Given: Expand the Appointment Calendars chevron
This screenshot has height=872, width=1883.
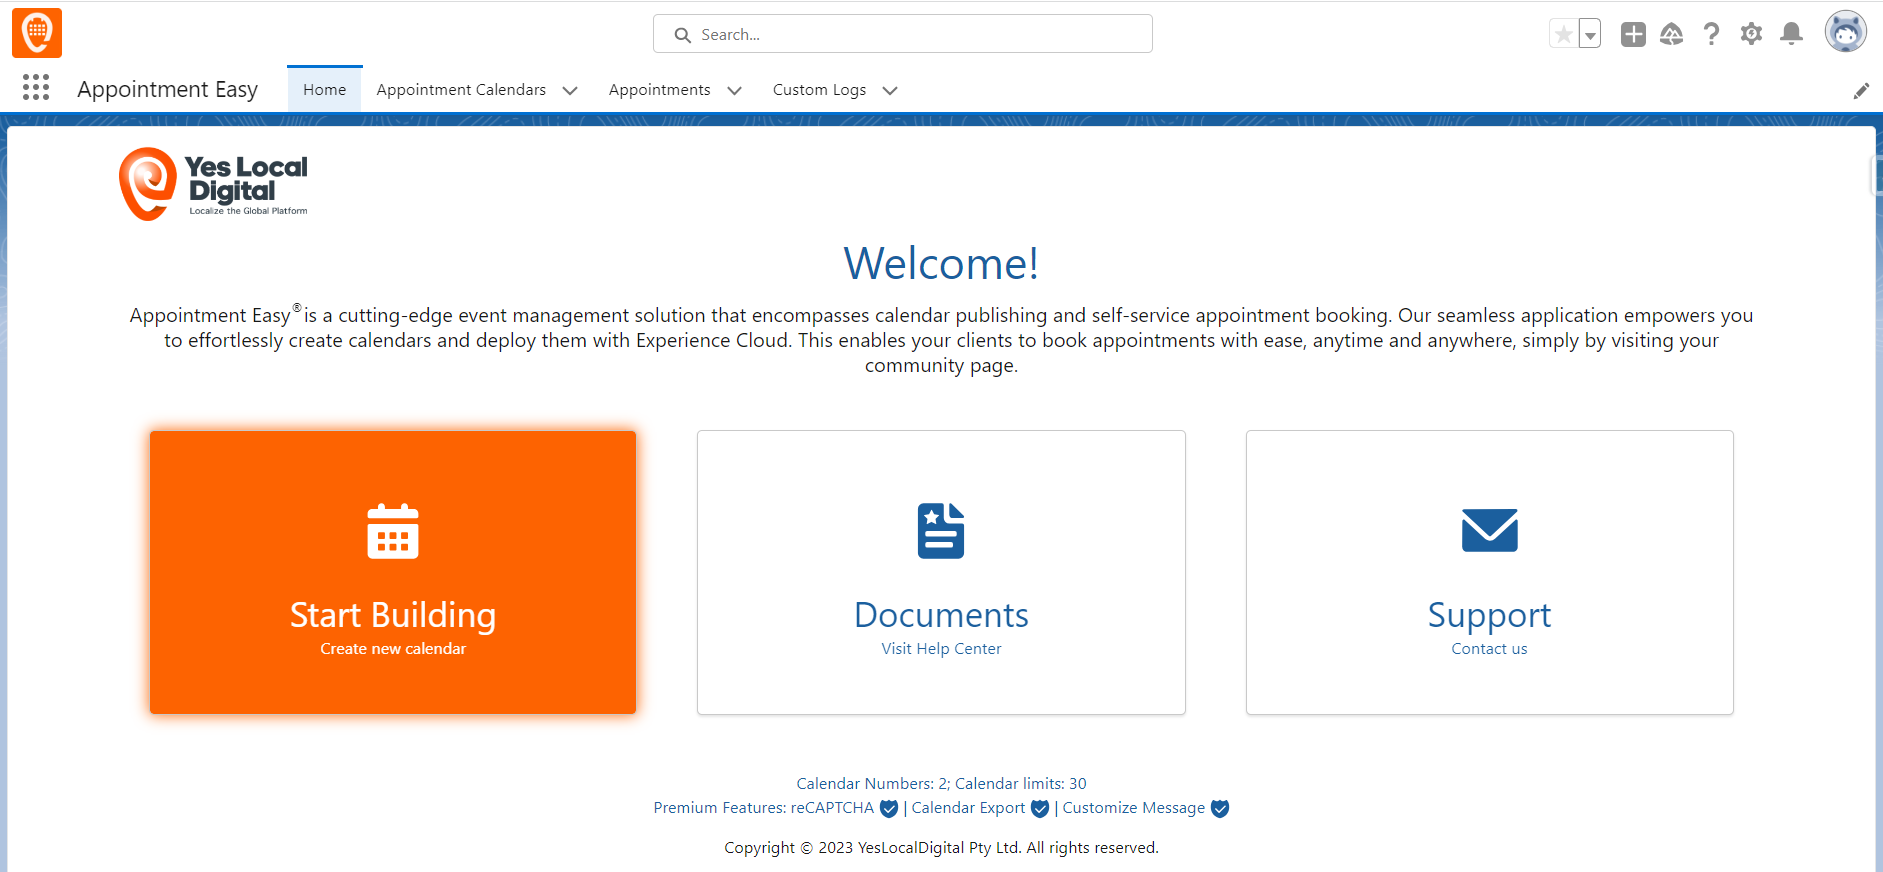Looking at the screenshot, I should (570, 91).
